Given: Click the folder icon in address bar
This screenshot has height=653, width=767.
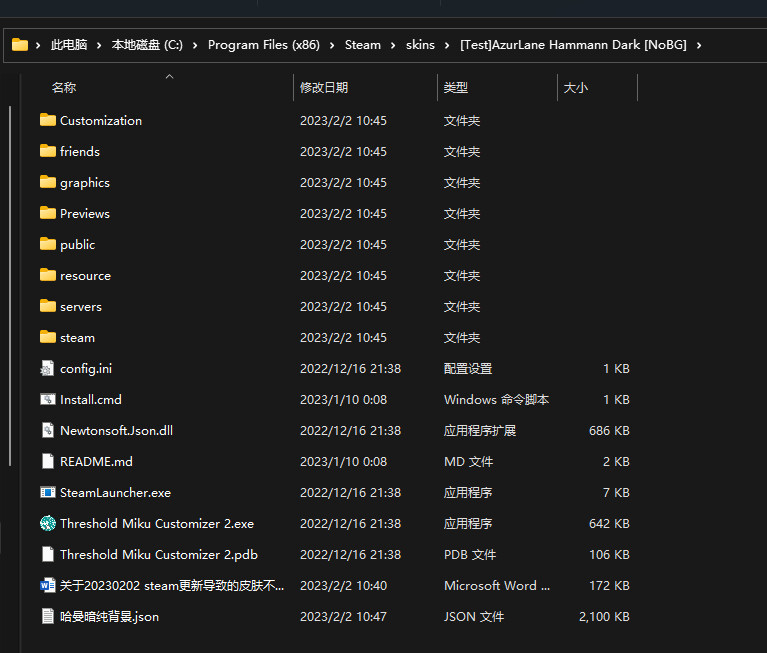Looking at the screenshot, I should pyautogui.click(x=20, y=45).
